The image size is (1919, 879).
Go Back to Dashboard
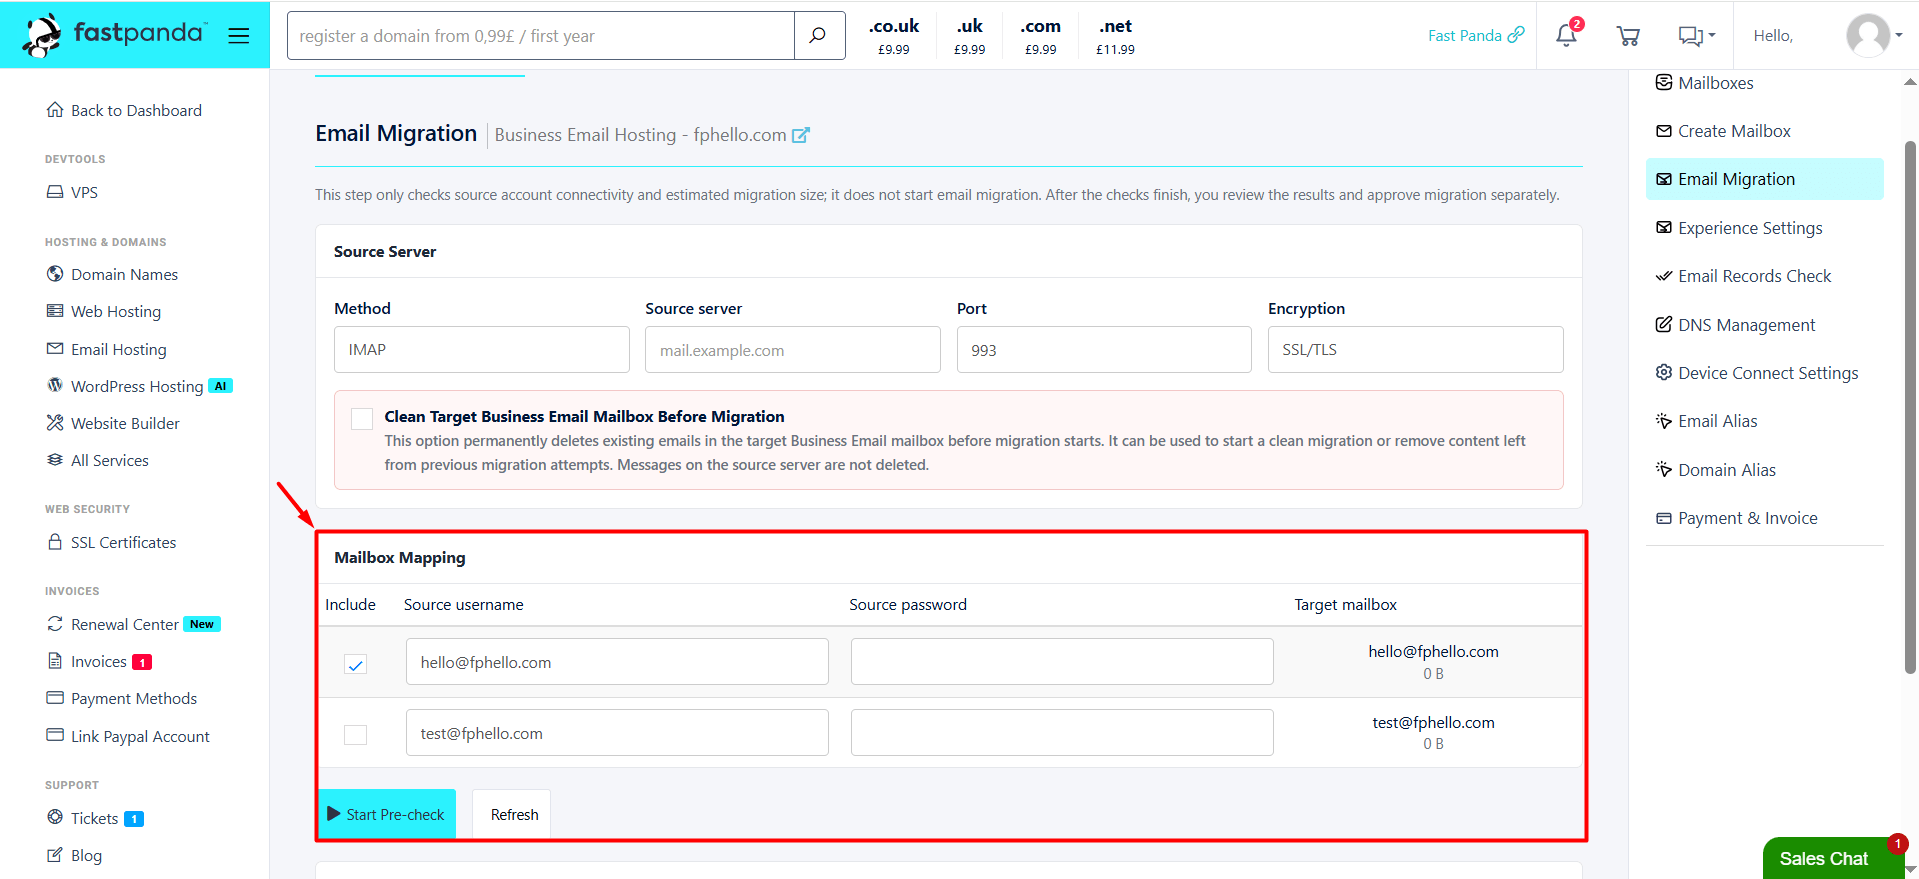tap(124, 110)
